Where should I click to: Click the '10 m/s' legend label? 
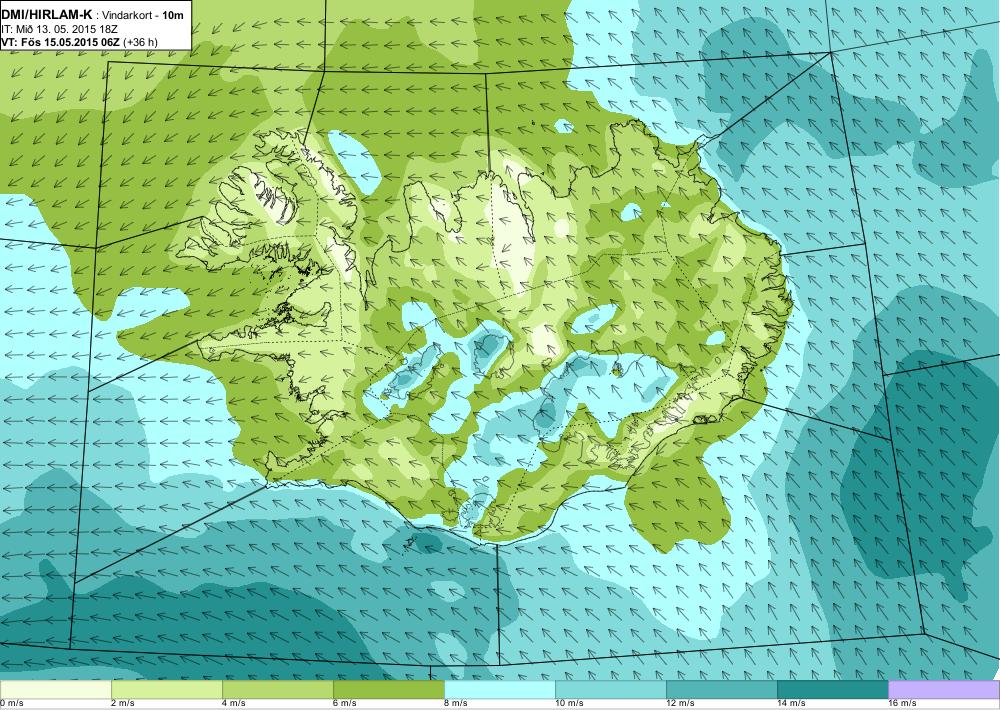point(569,704)
